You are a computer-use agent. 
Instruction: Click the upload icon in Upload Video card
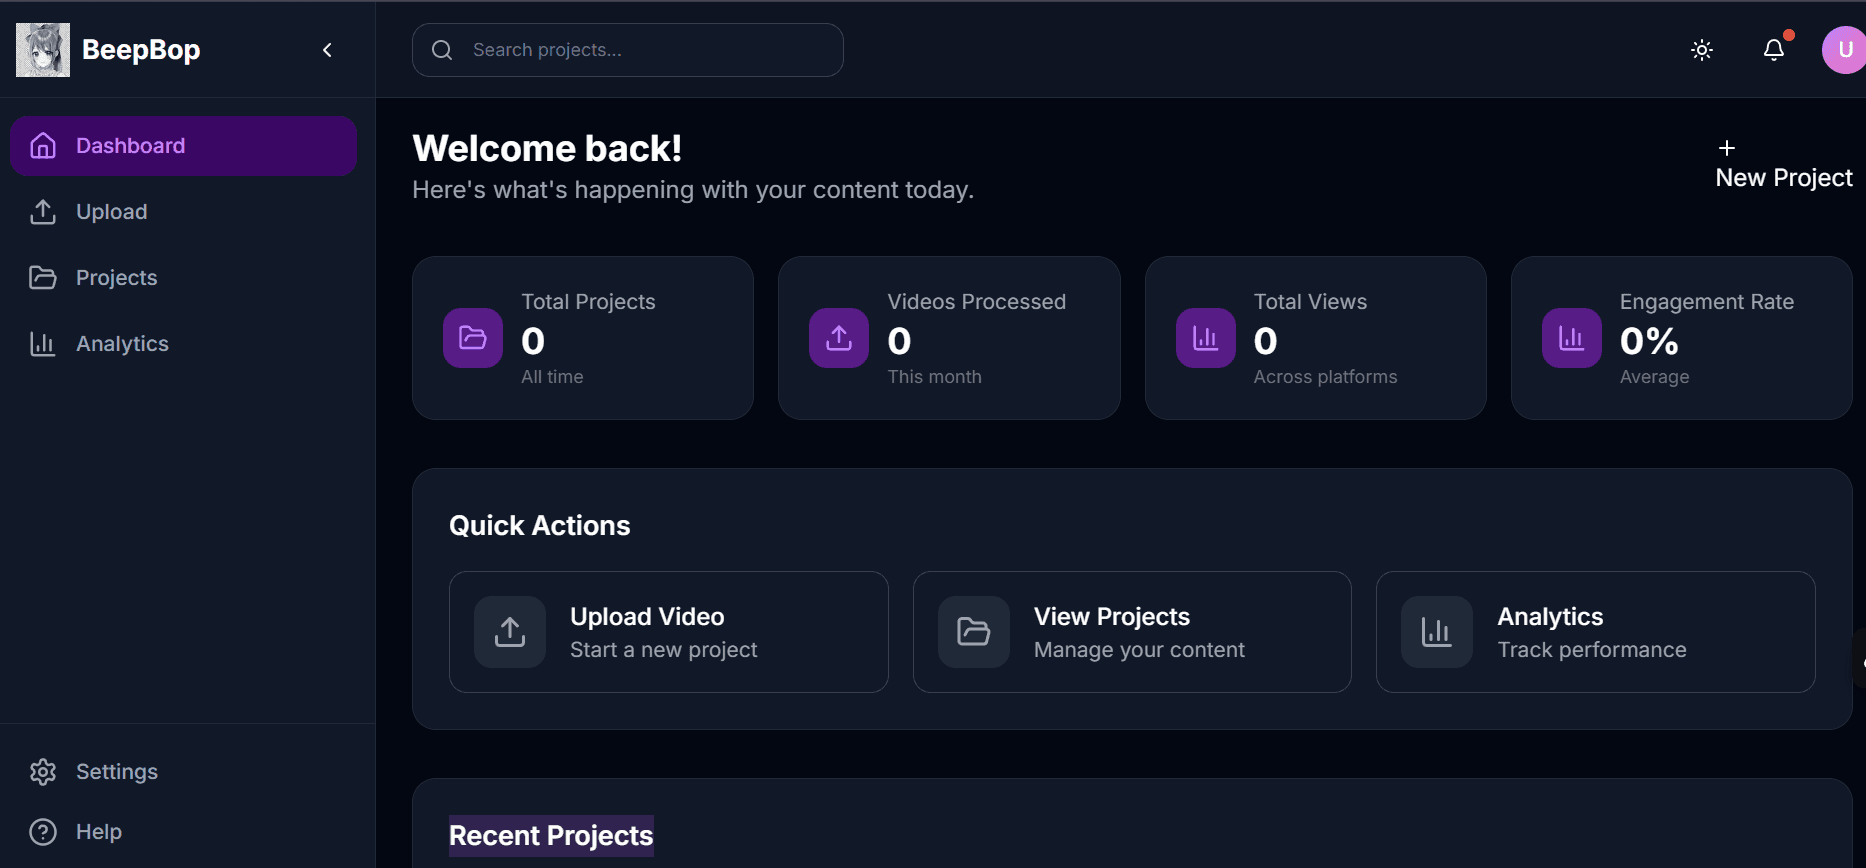pos(510,632)
